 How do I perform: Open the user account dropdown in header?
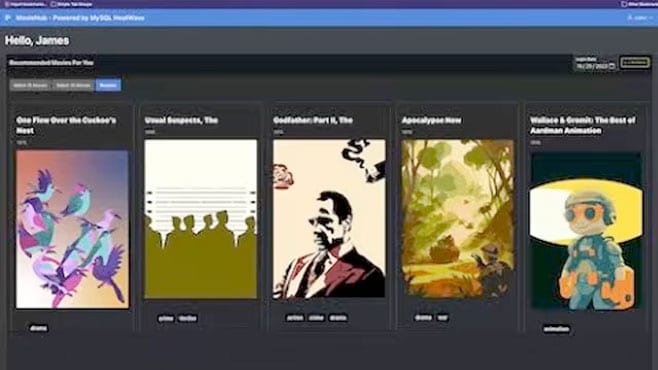pos(640,18)
